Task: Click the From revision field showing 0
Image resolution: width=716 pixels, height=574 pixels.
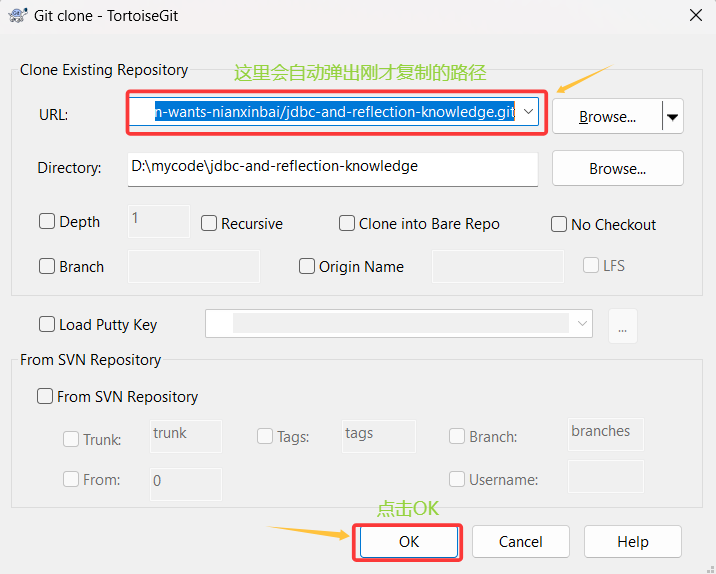Action: (186, 484)
